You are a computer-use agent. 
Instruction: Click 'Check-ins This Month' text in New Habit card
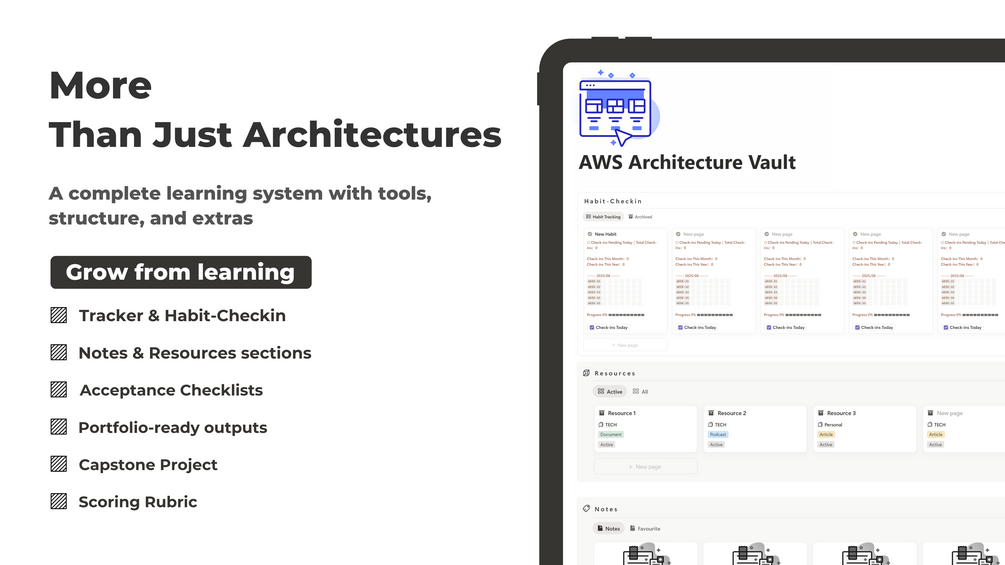(608, 259)
